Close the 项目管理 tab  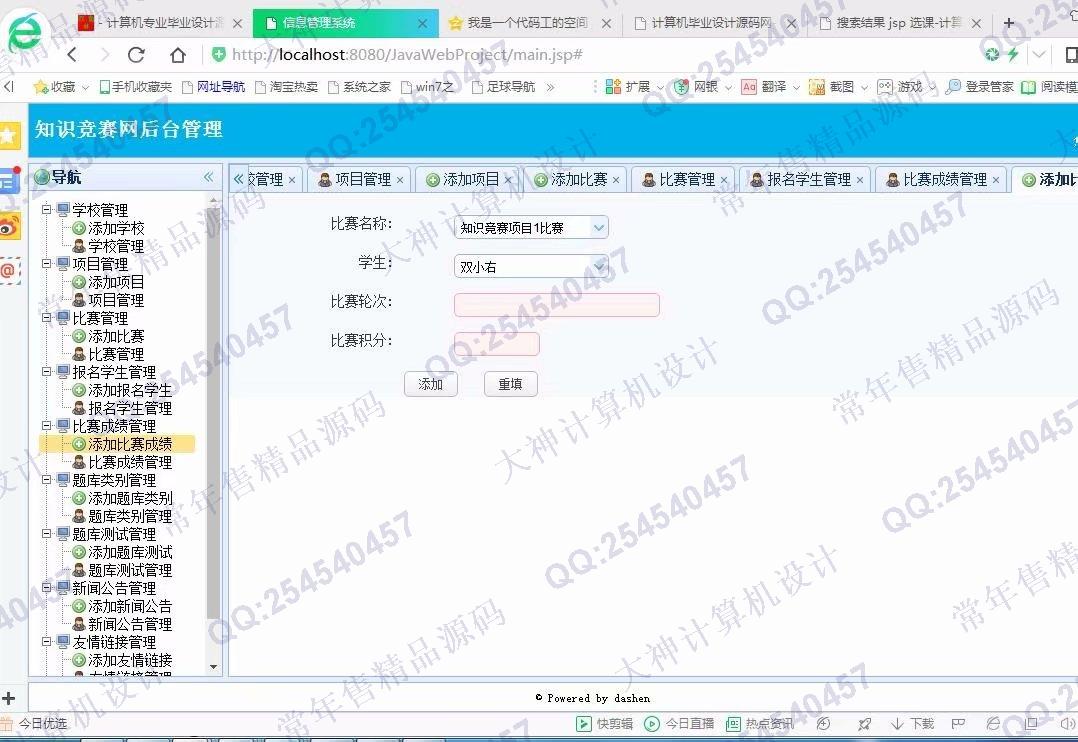pos(400,180)
